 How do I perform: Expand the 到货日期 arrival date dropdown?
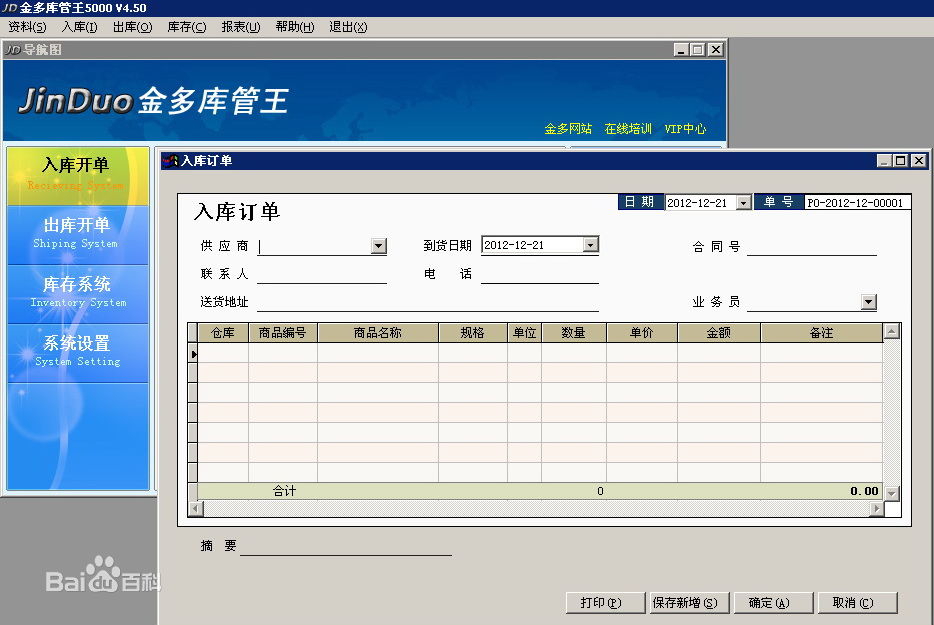point(590,245)
